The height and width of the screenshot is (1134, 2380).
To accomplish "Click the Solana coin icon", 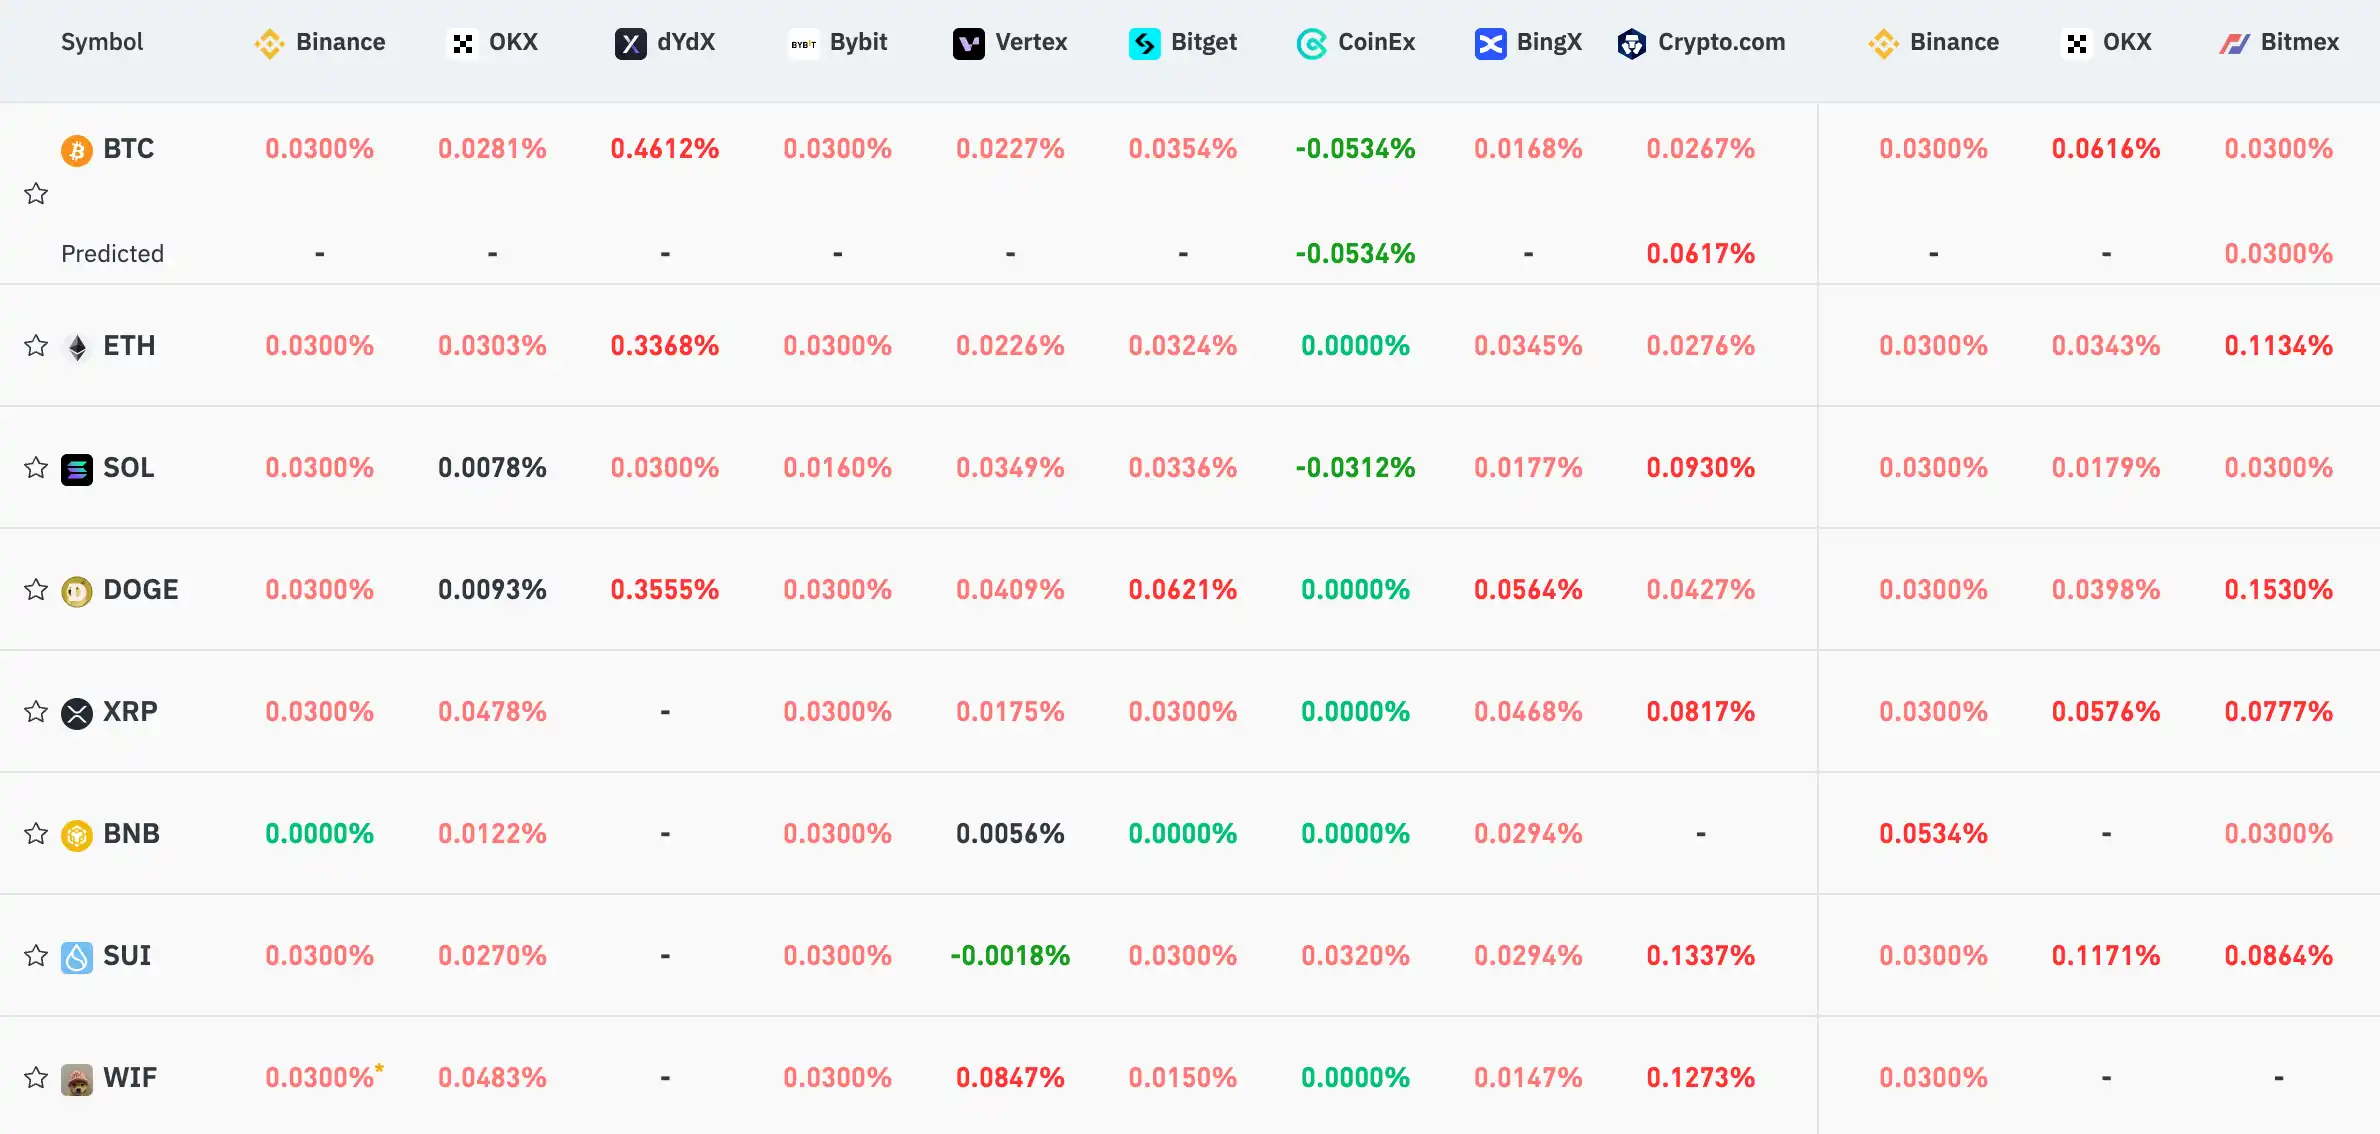I will [77, 469].
